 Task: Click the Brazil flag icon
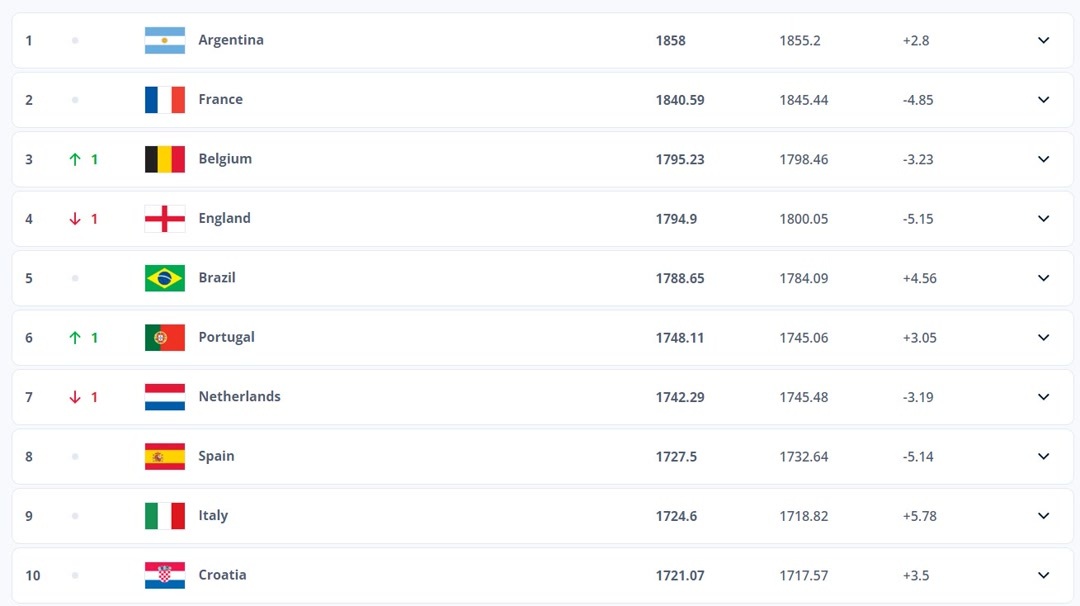click(165, 278)
